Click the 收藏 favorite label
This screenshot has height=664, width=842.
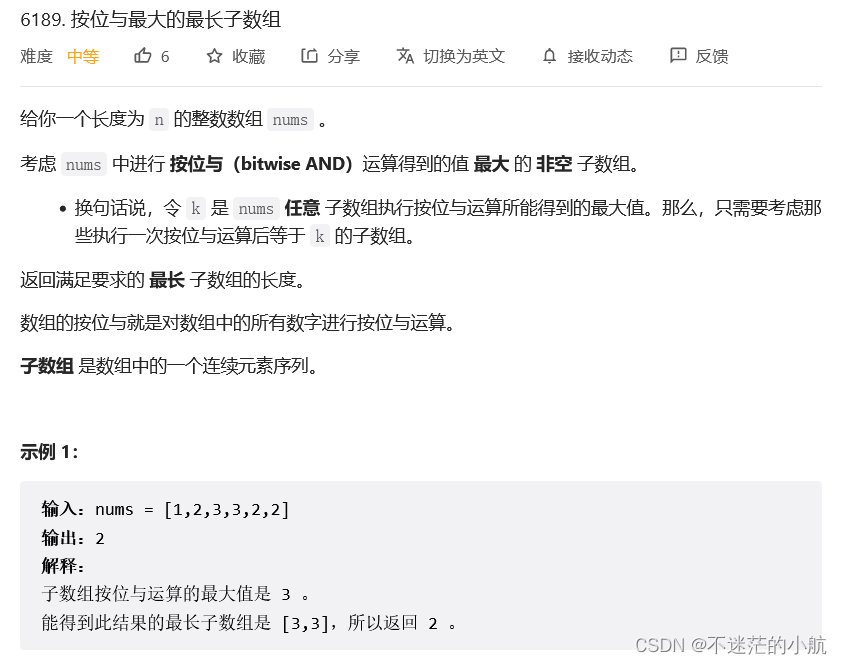coord(249,56)
